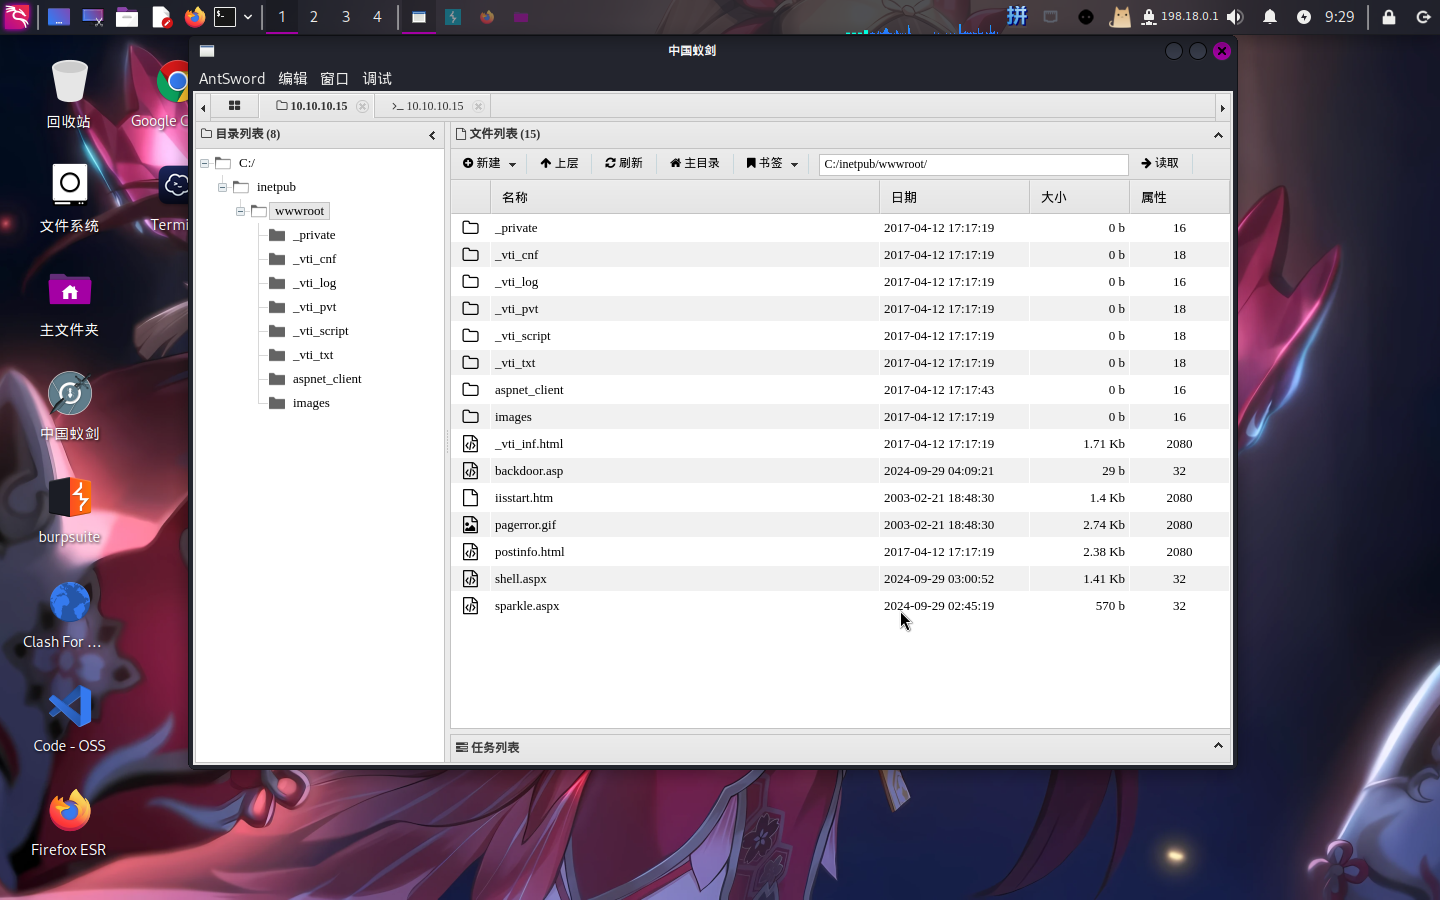Select the _vti_inf.html file row

click(x=840, y=444)
